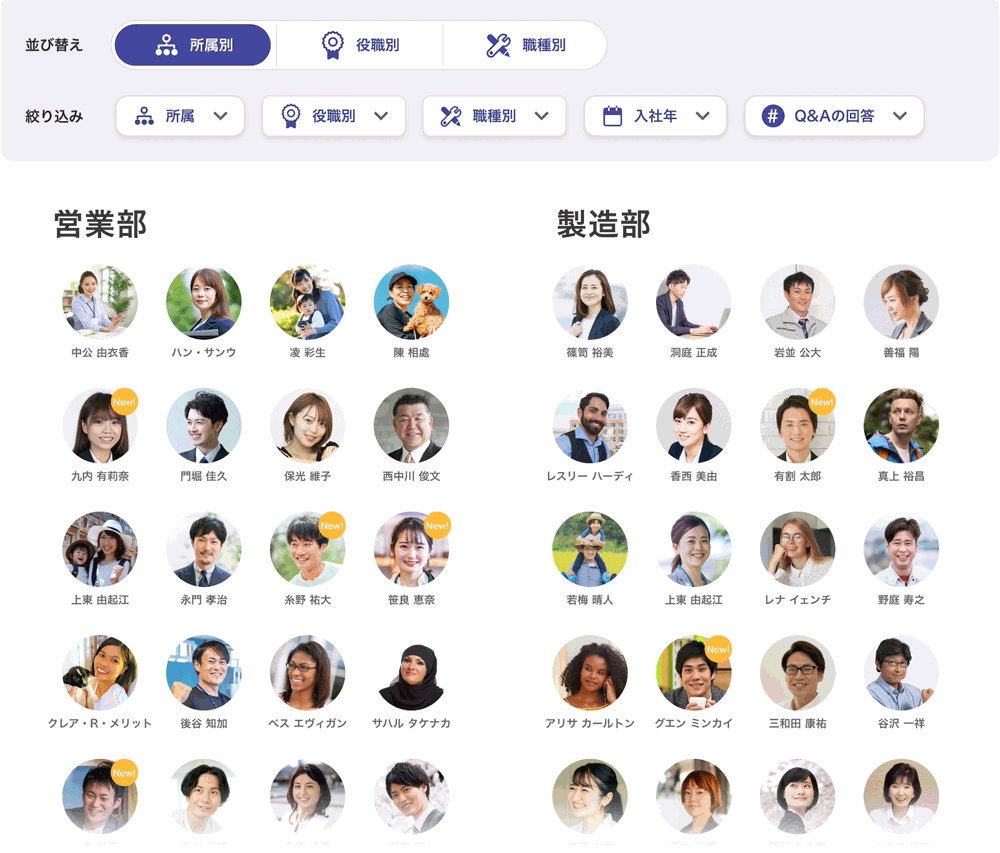Open the 所属 filter dropdown
Viewport: 1000px width, 853px height.
coord(180,116)
